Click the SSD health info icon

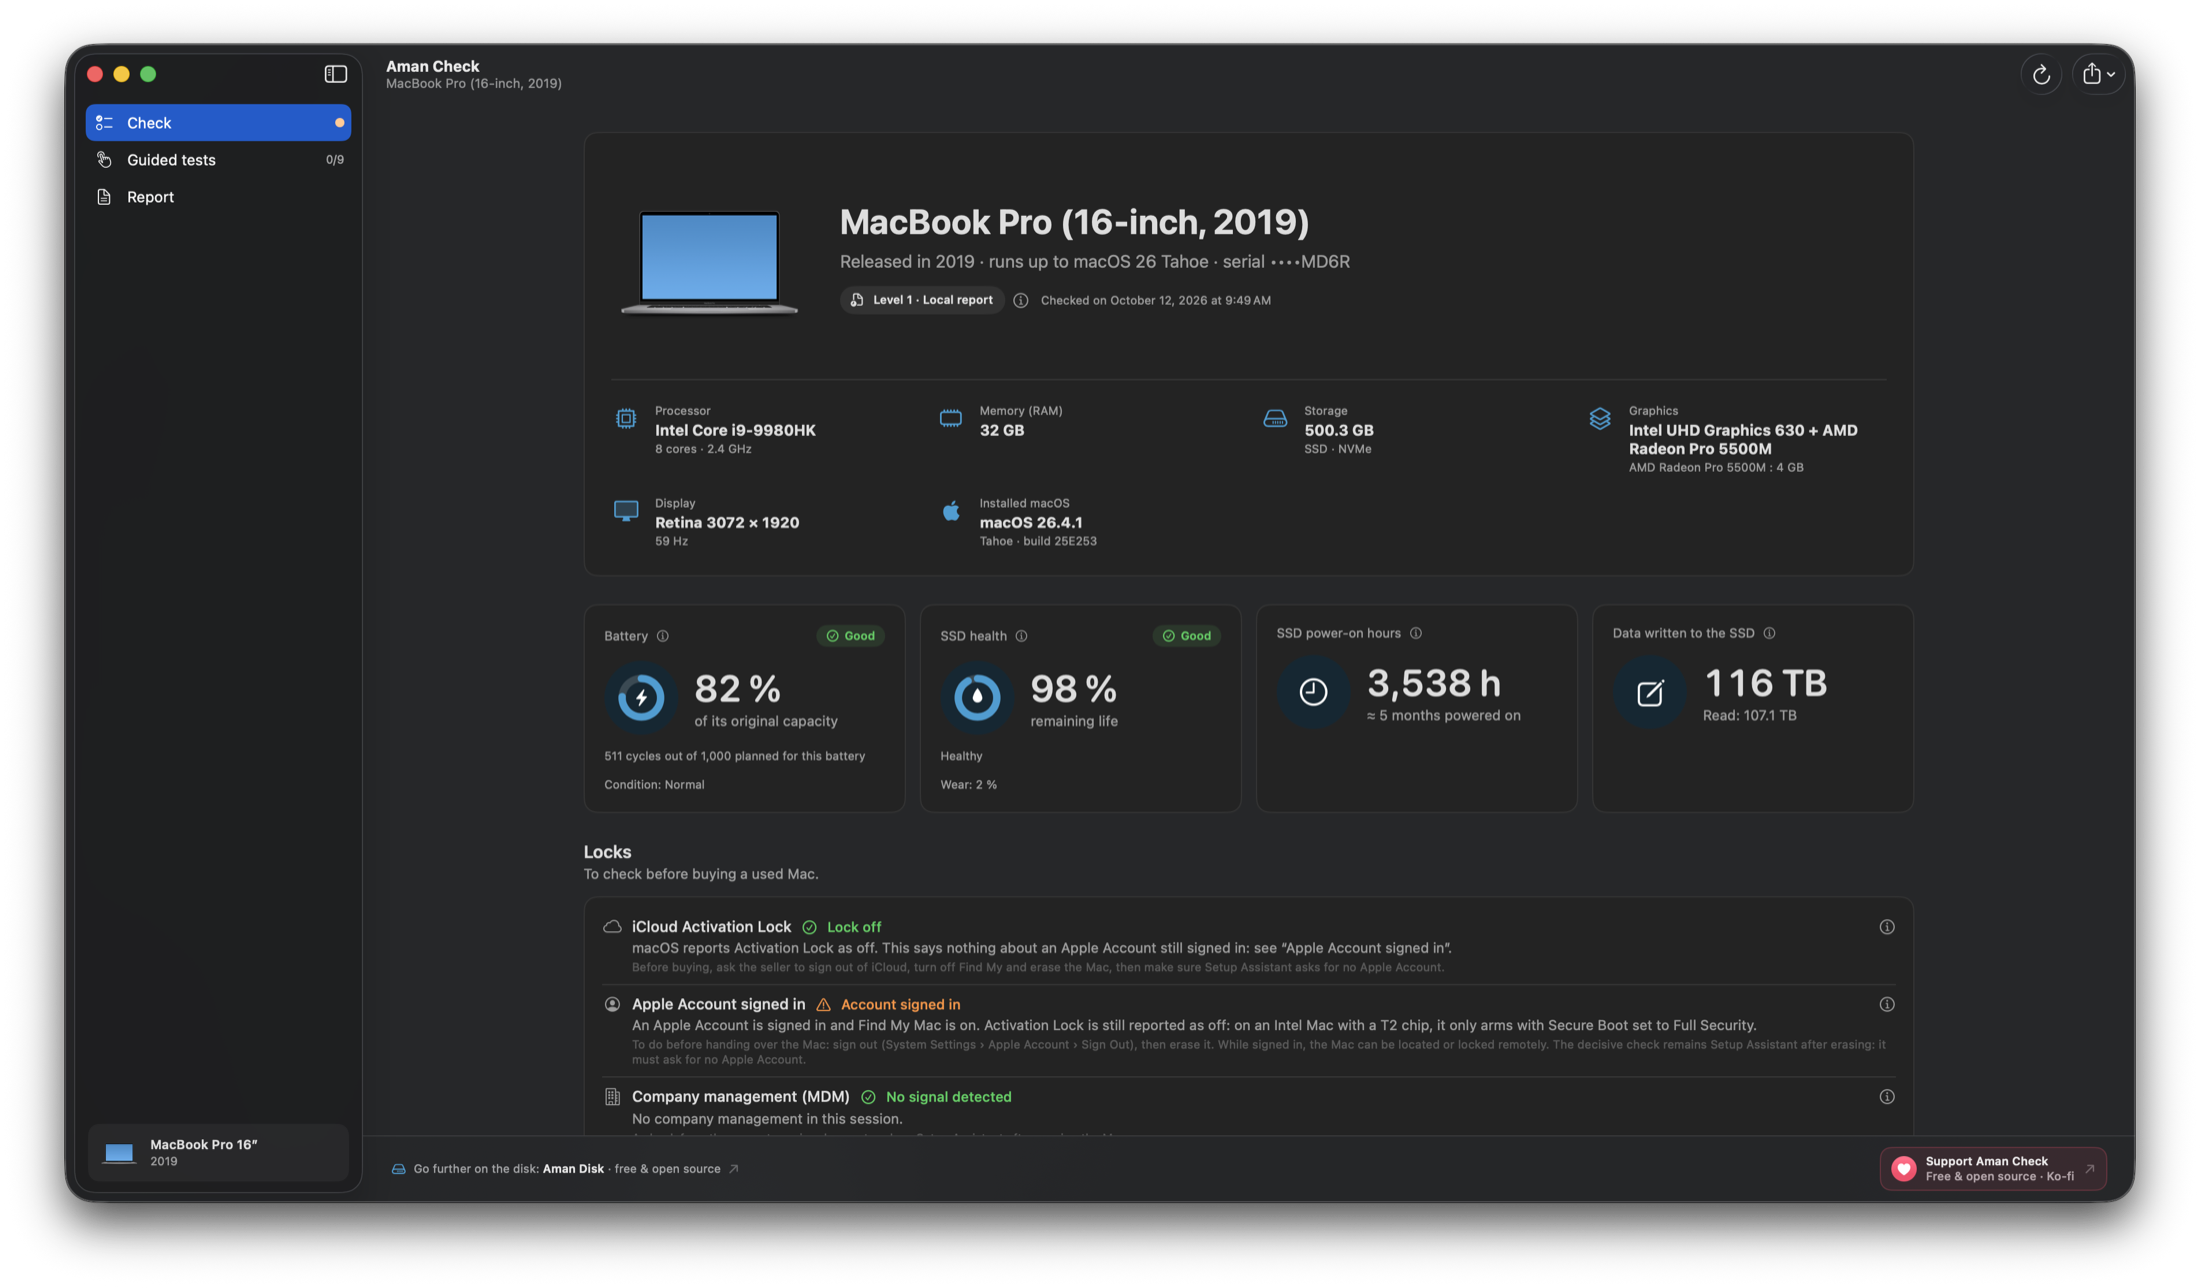[x=1021, y=636]
